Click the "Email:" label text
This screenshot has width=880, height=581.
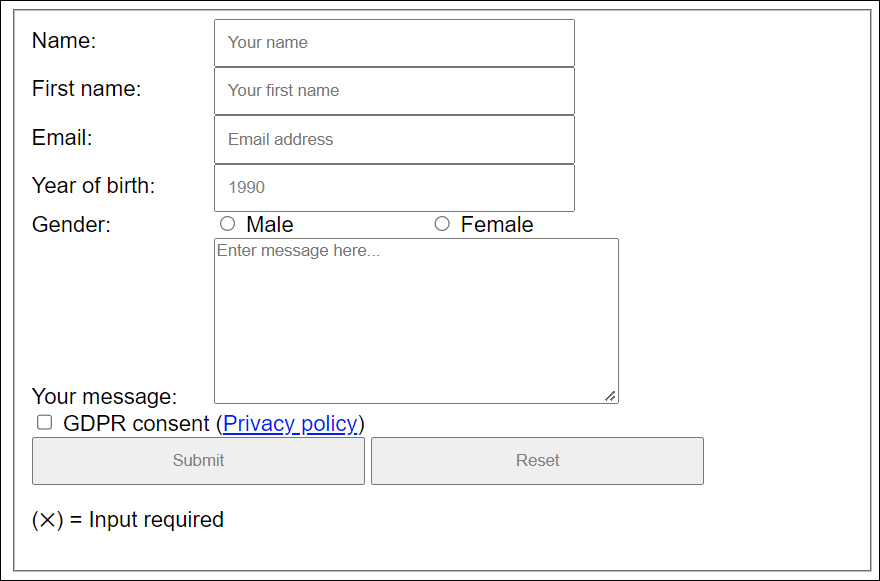pyautogui.click(x=62, y=138)
